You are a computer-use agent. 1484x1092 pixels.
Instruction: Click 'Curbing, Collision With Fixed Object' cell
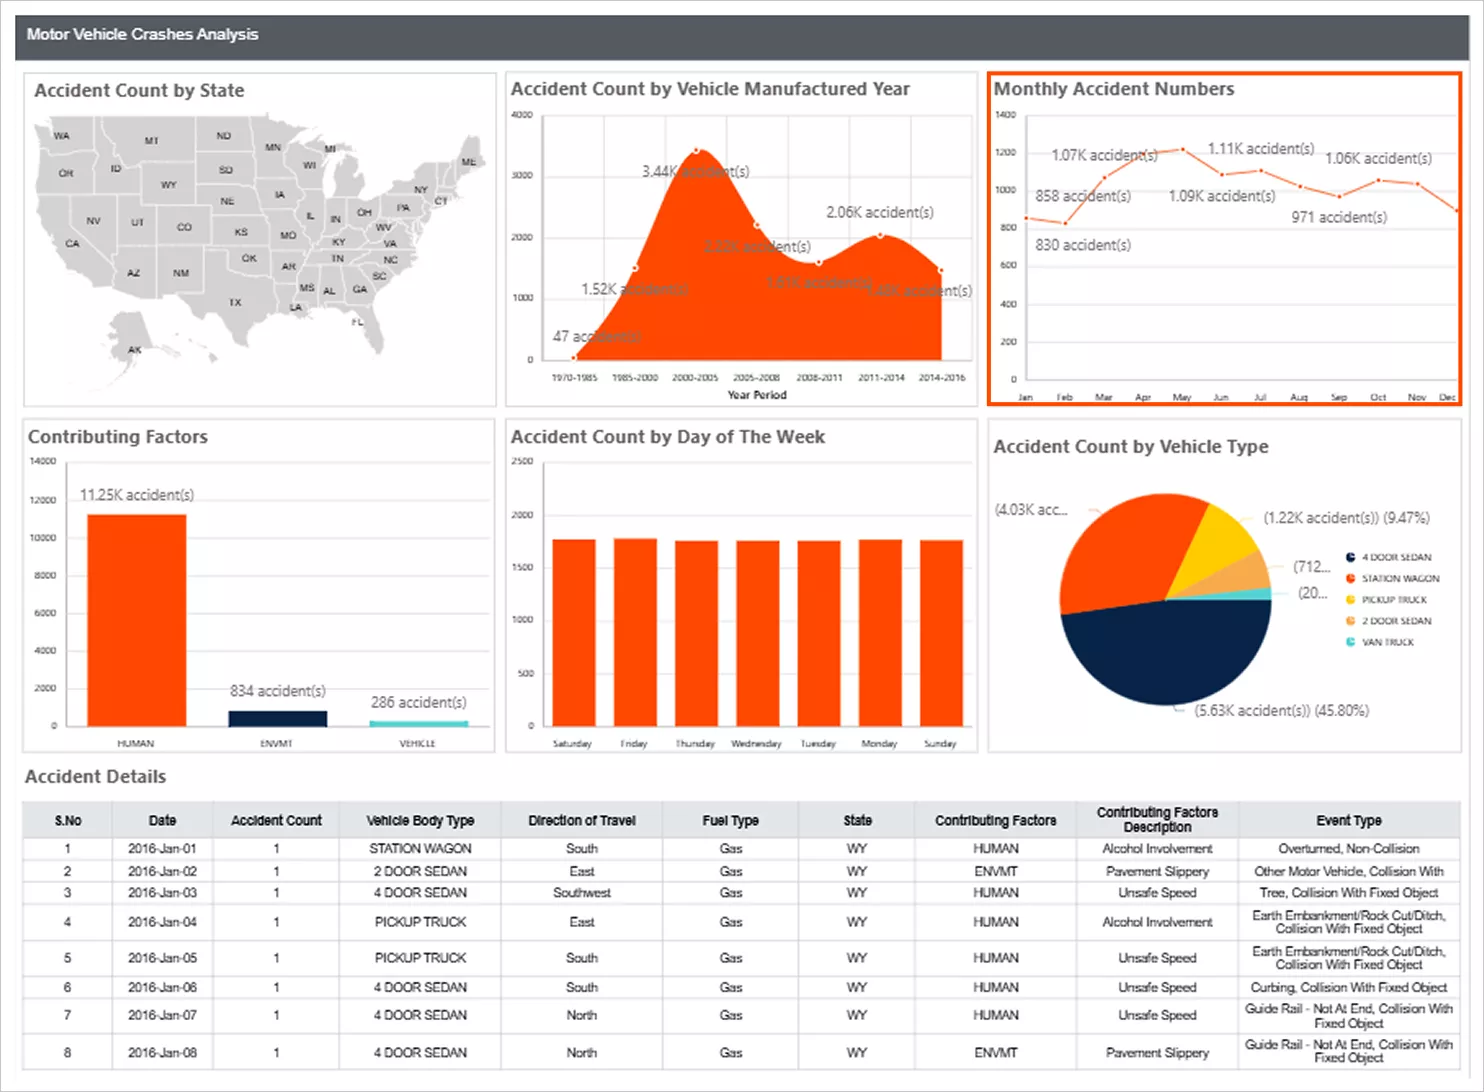1349,987
